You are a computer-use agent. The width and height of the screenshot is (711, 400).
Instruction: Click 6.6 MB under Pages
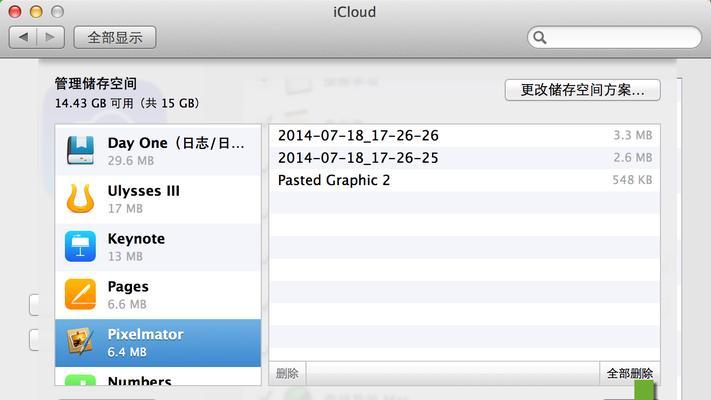[x=127, y=304]
